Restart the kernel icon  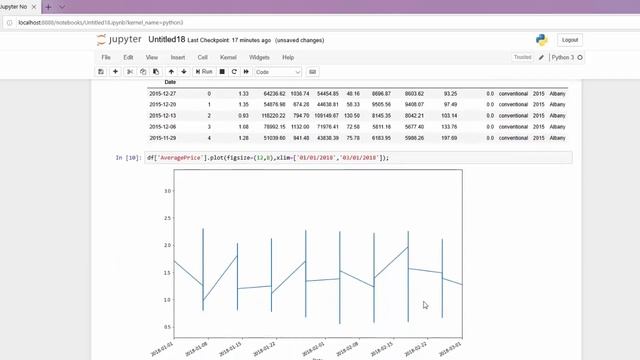coord(234,72)
